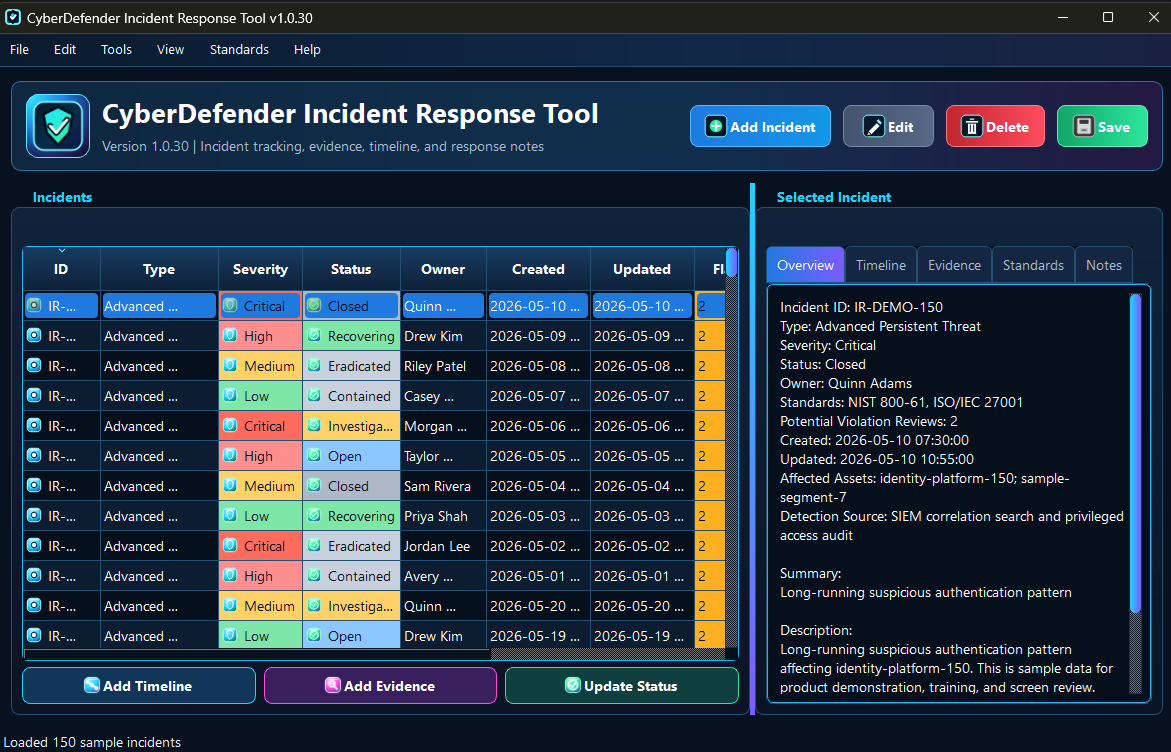
Task: Click the Contained status icon in Casey's row
Action: point(314,396)
